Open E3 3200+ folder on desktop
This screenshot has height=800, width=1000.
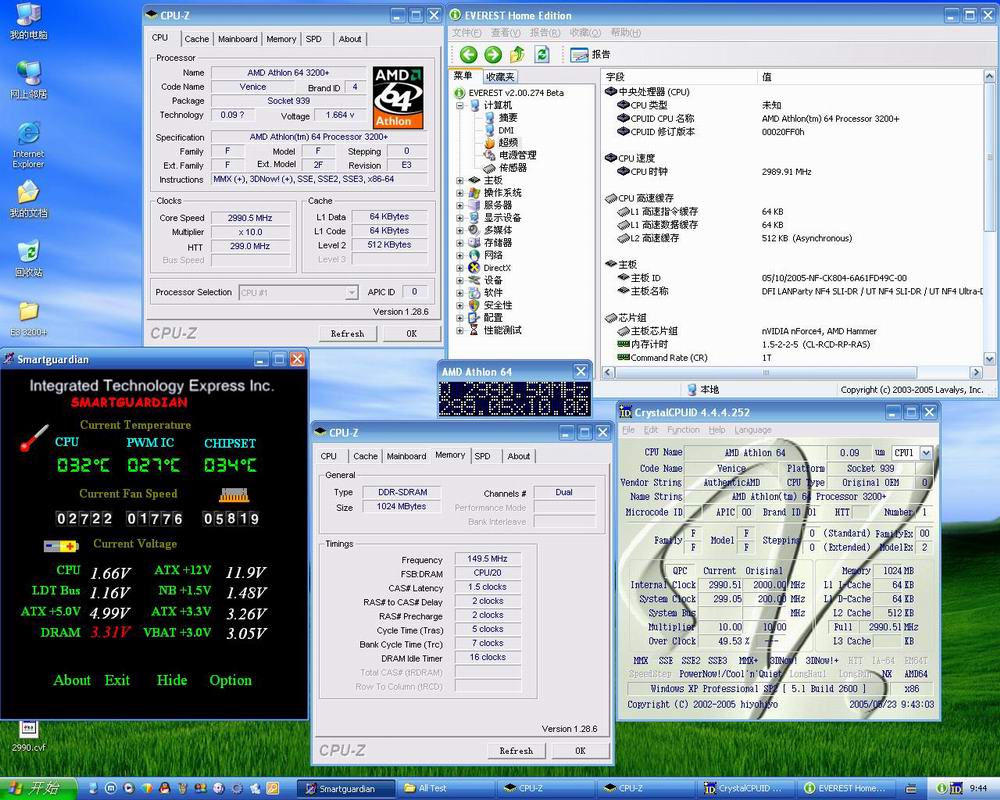(28, 318)
